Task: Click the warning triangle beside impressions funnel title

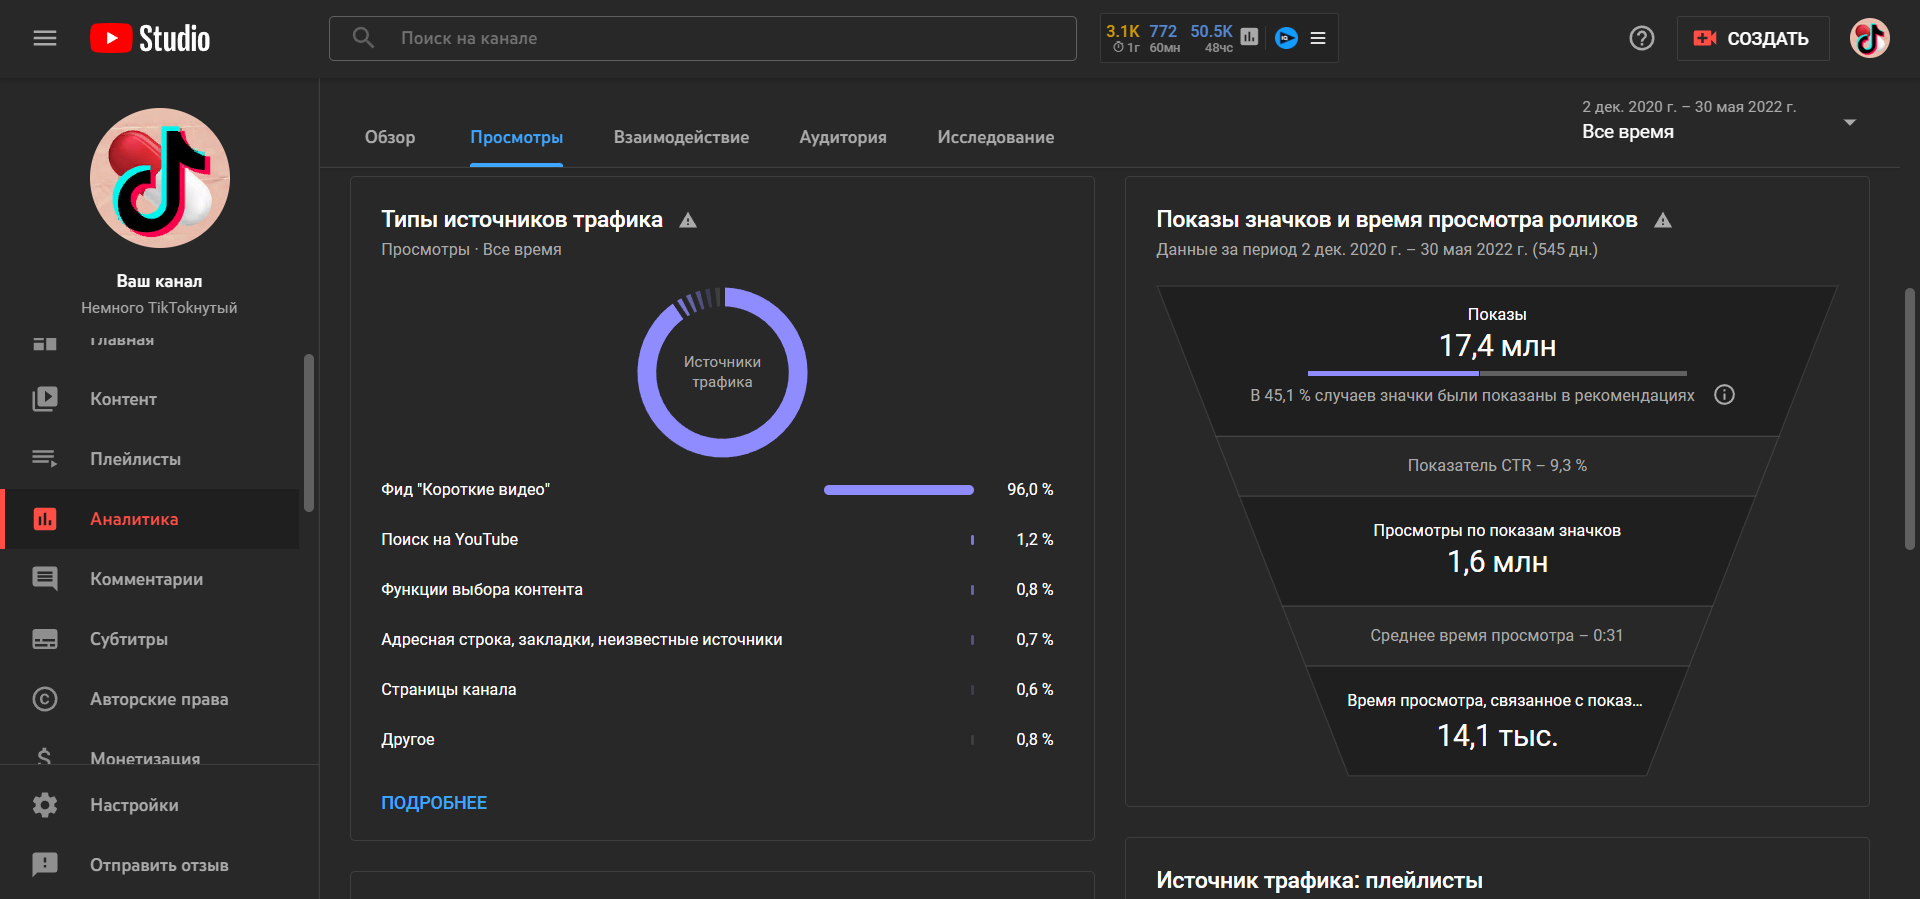Action: coord(1663,220)
